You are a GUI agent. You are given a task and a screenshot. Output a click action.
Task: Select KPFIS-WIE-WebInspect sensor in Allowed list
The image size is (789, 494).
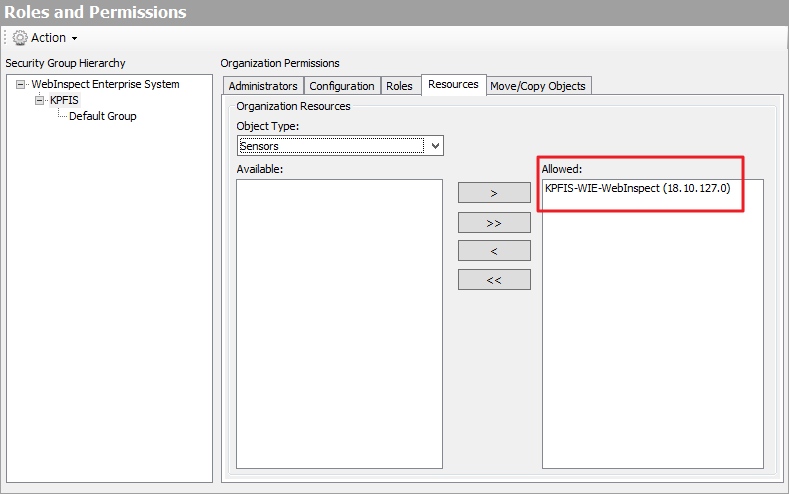[x=637, y=189]
